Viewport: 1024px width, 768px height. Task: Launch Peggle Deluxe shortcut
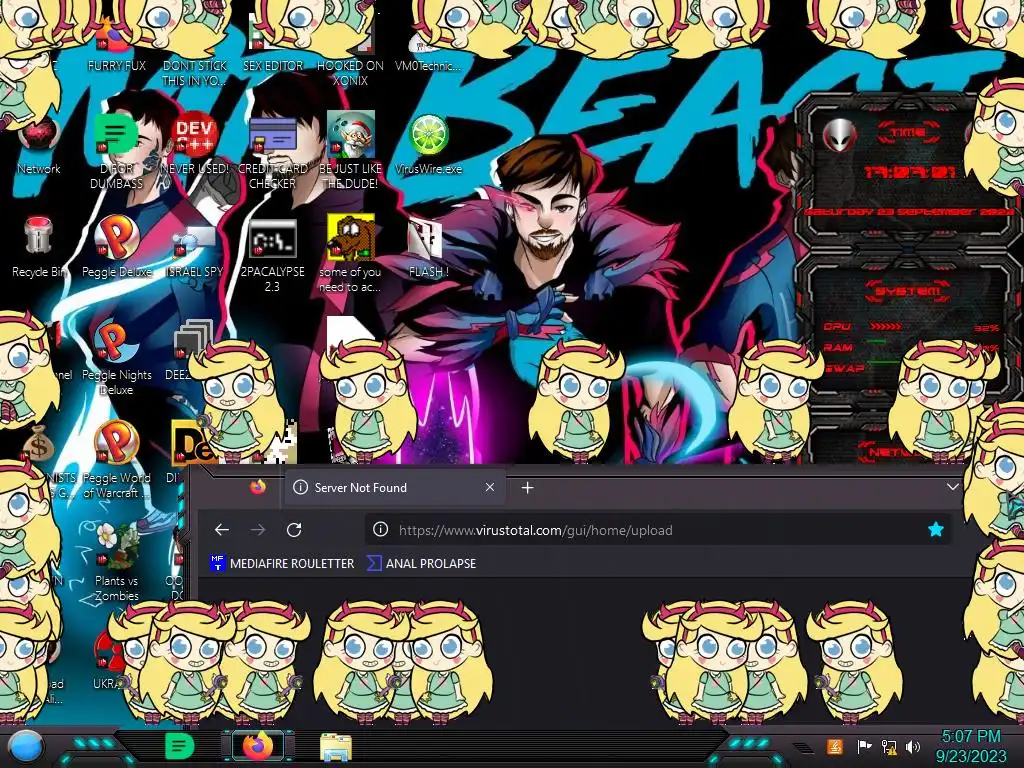coord(117,248)
